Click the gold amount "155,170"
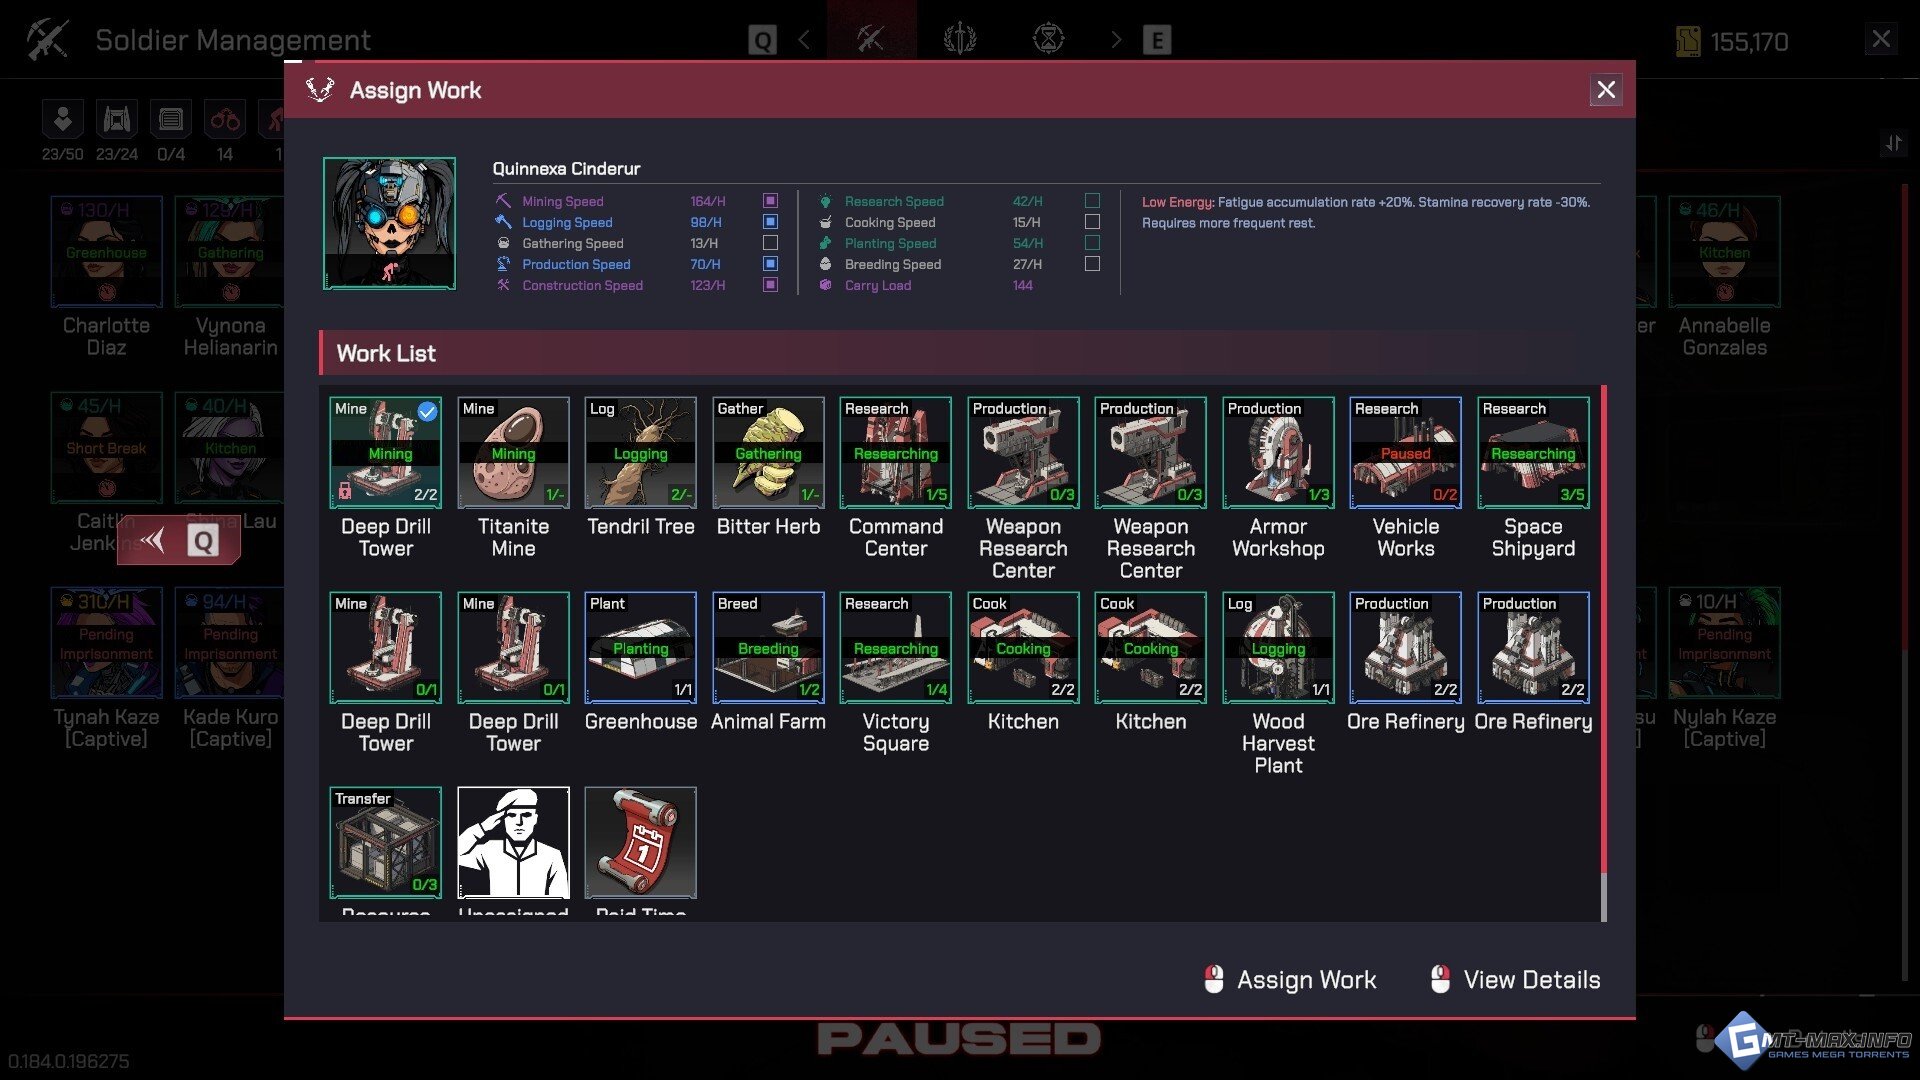 click(x=1749, y=42)
